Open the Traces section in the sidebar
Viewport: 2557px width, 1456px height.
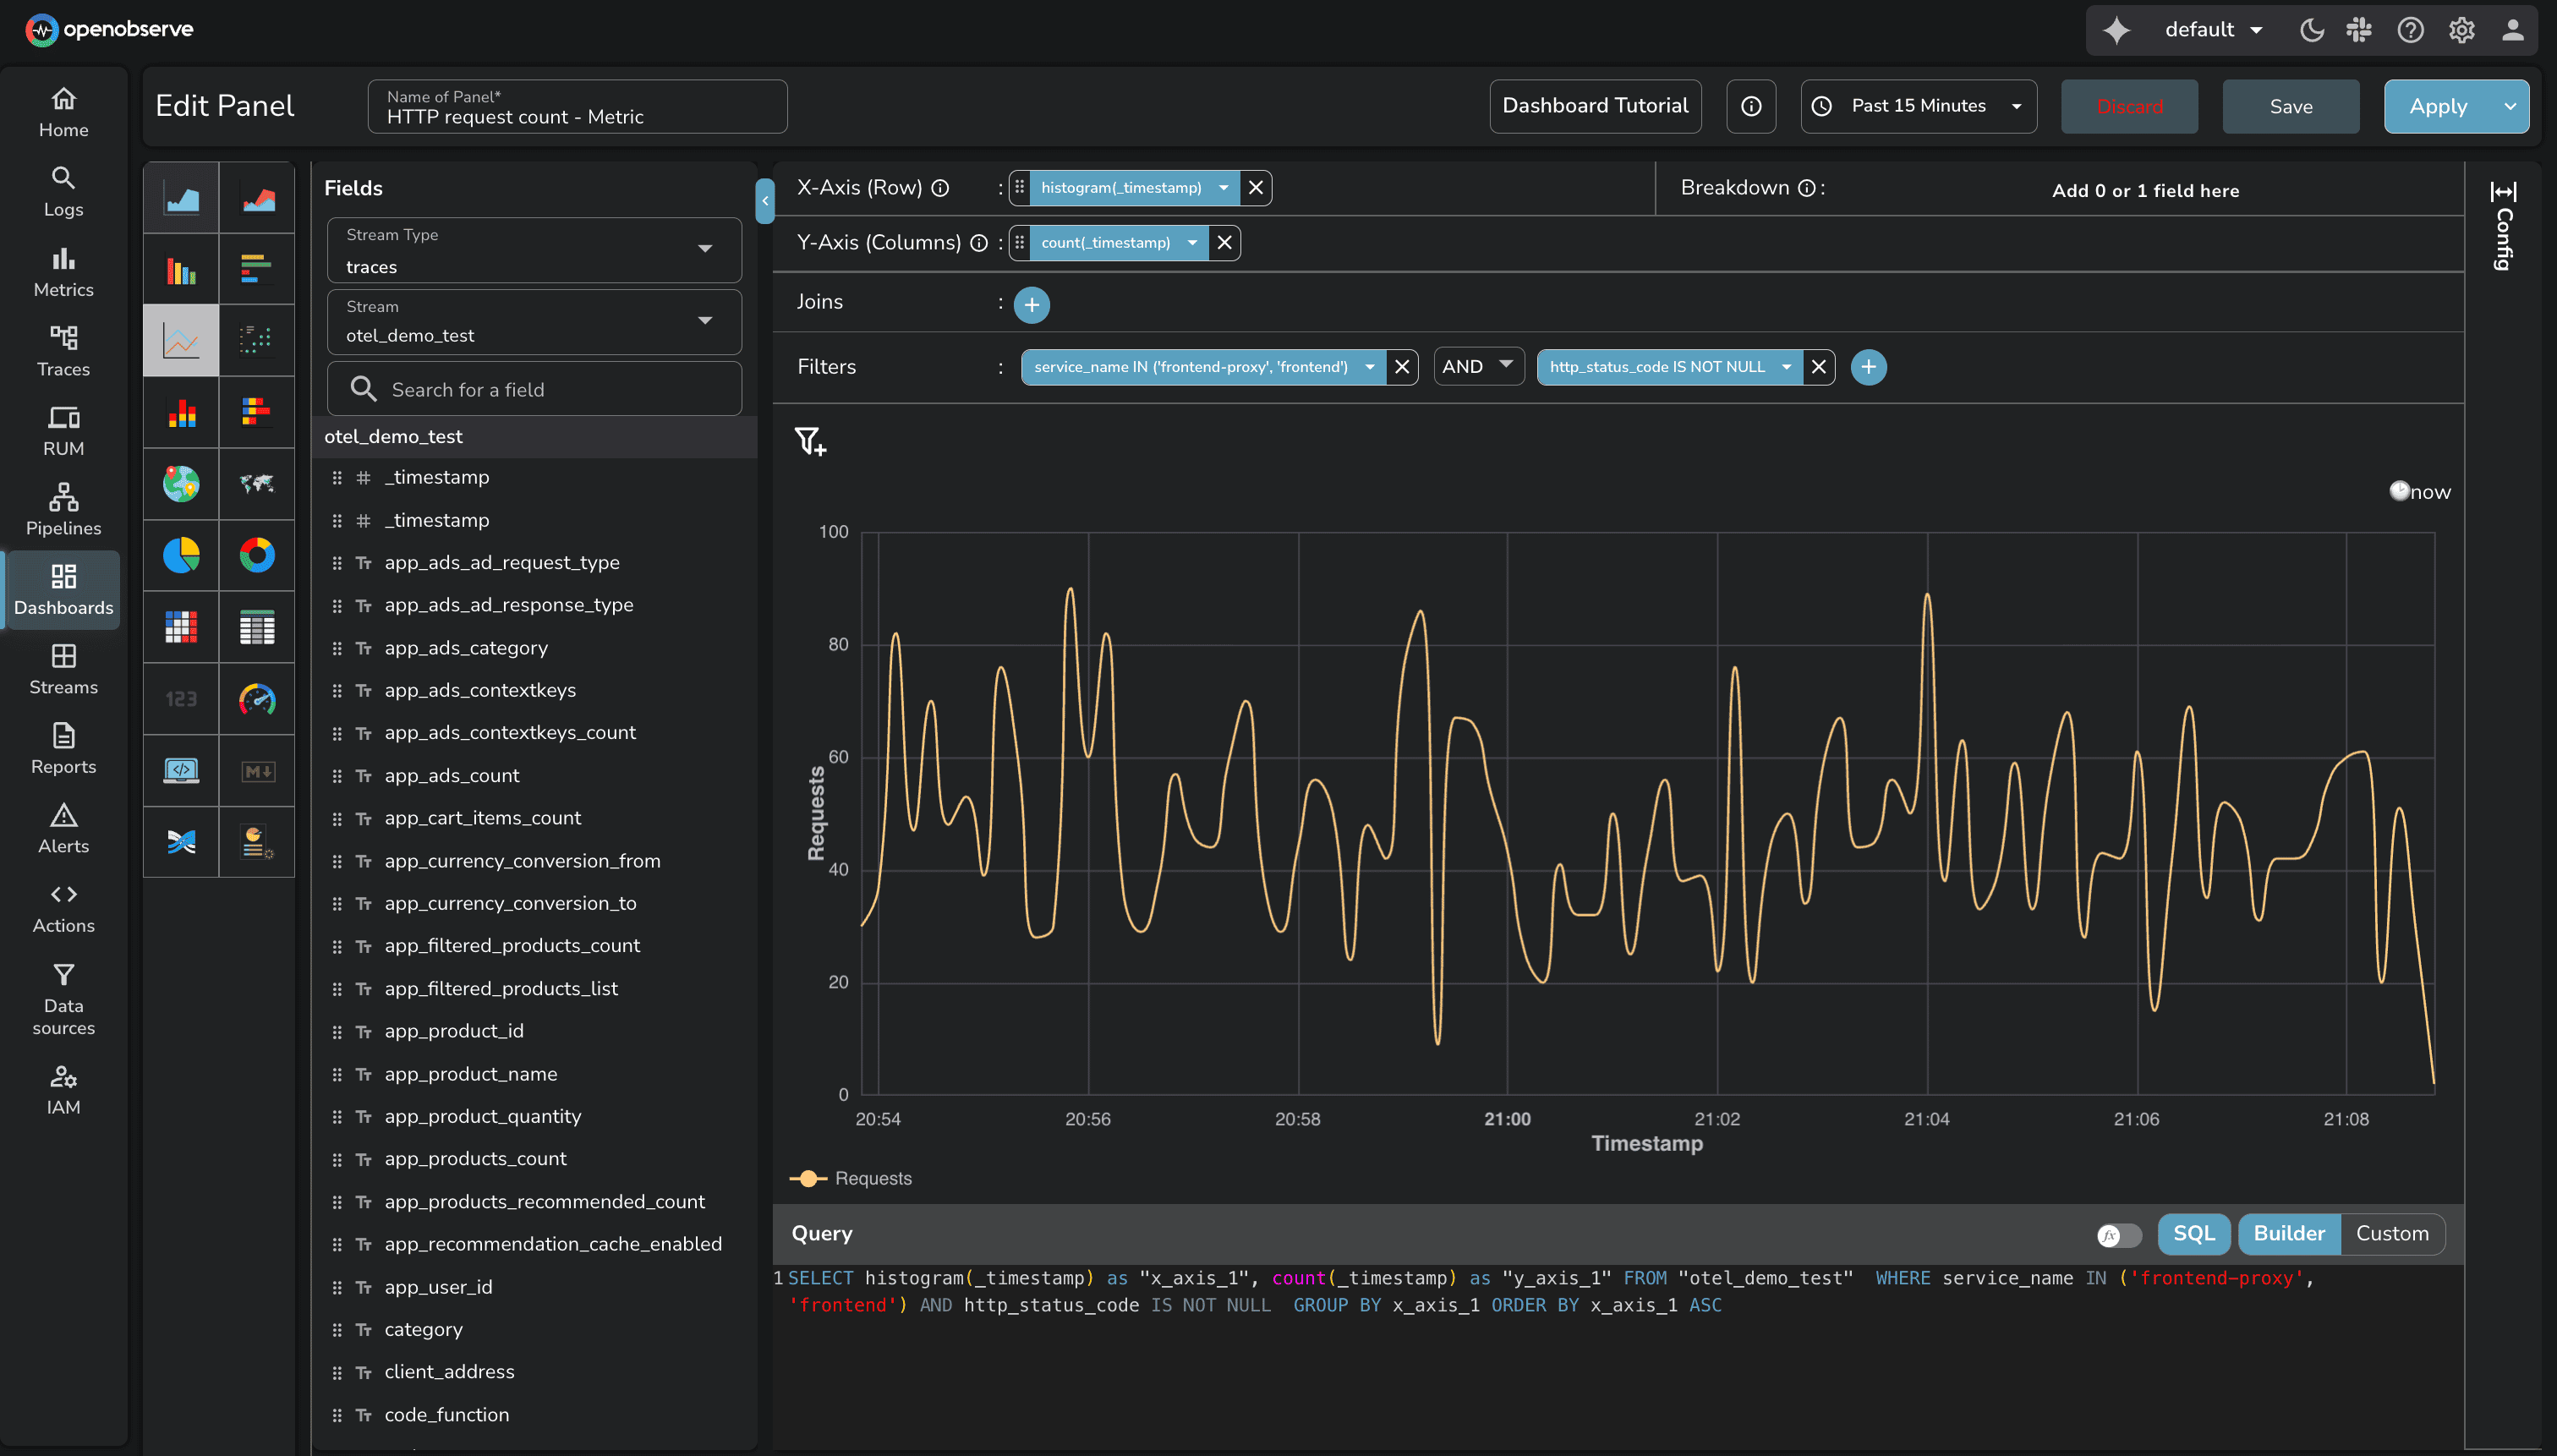pyautogui.click(x=63, y=351)
